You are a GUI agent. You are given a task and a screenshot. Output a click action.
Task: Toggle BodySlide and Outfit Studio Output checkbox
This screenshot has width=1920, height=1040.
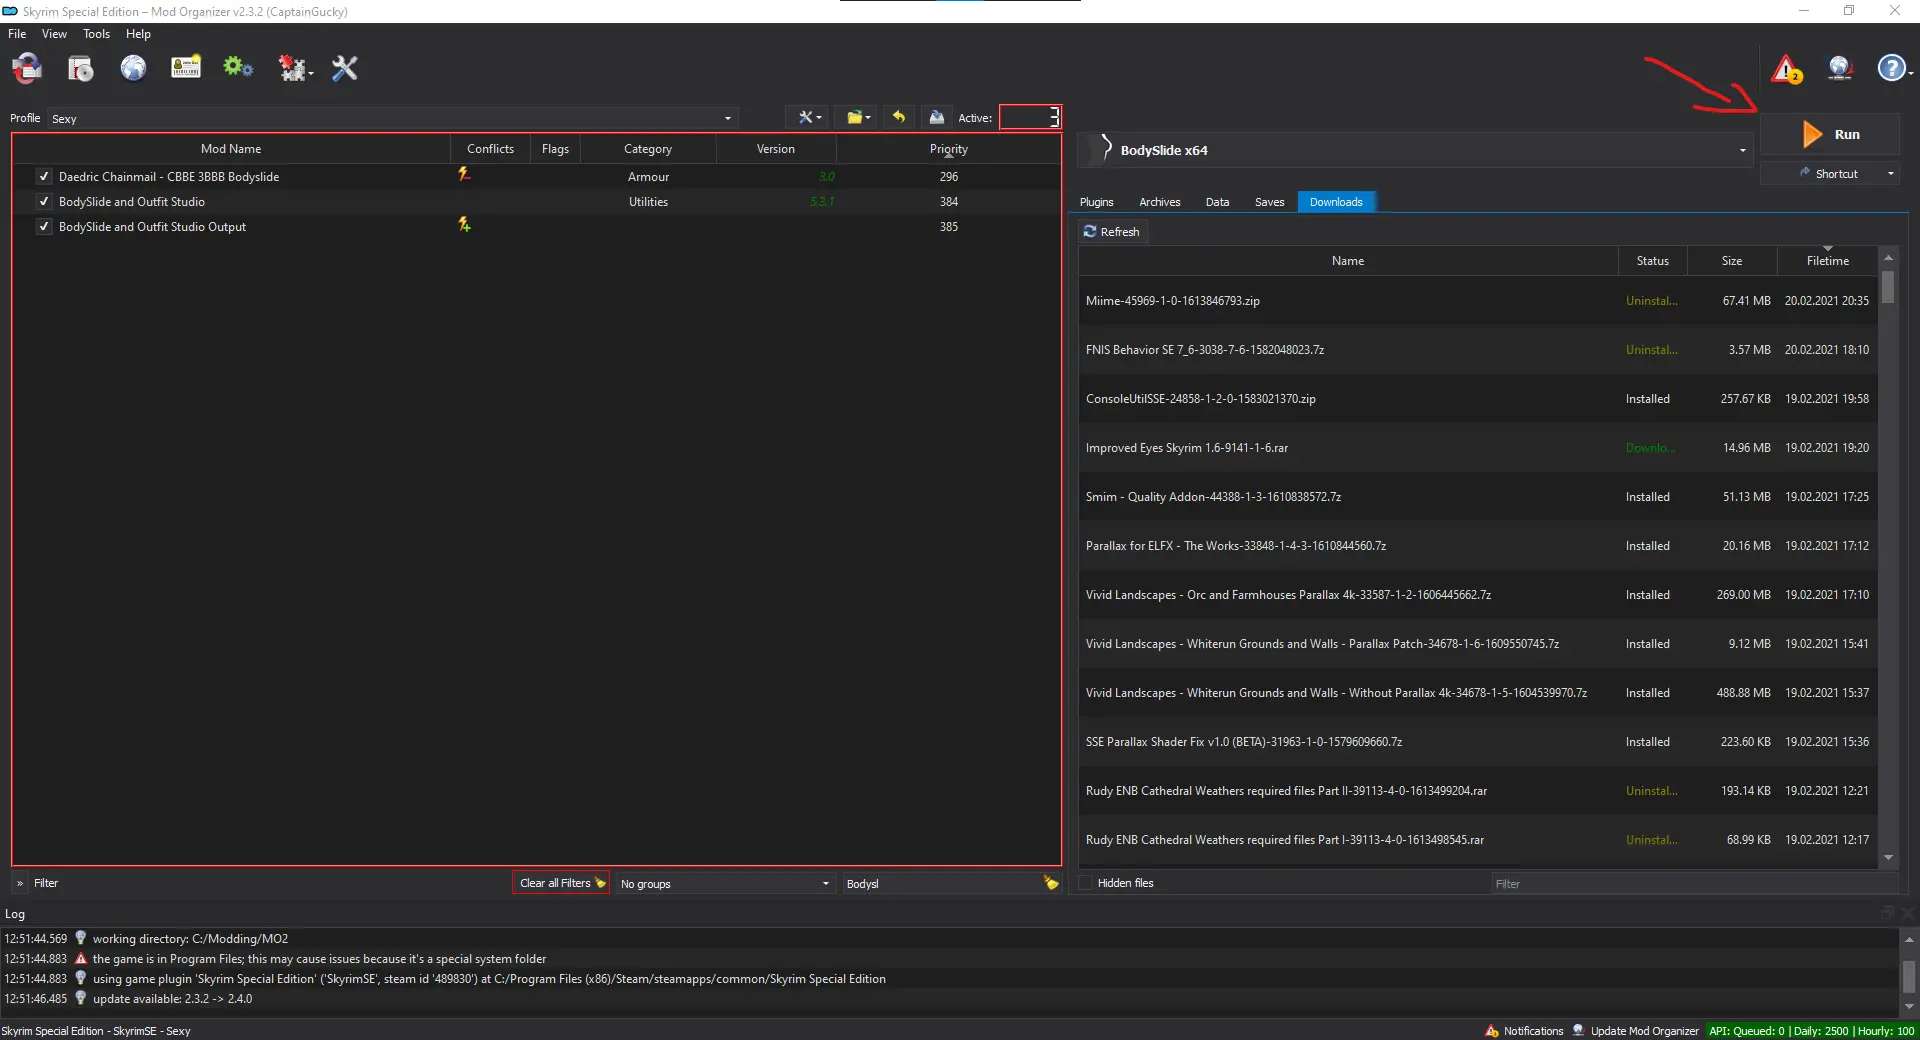point(43,226)
